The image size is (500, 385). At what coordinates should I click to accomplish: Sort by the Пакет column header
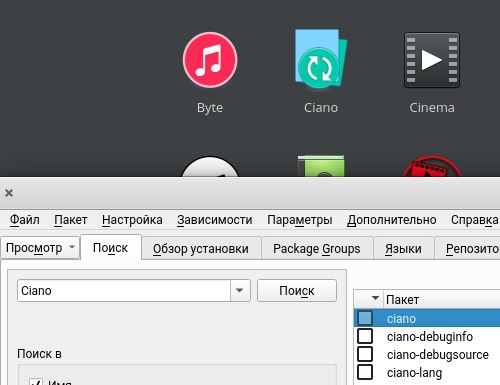(x=442, y=299)
